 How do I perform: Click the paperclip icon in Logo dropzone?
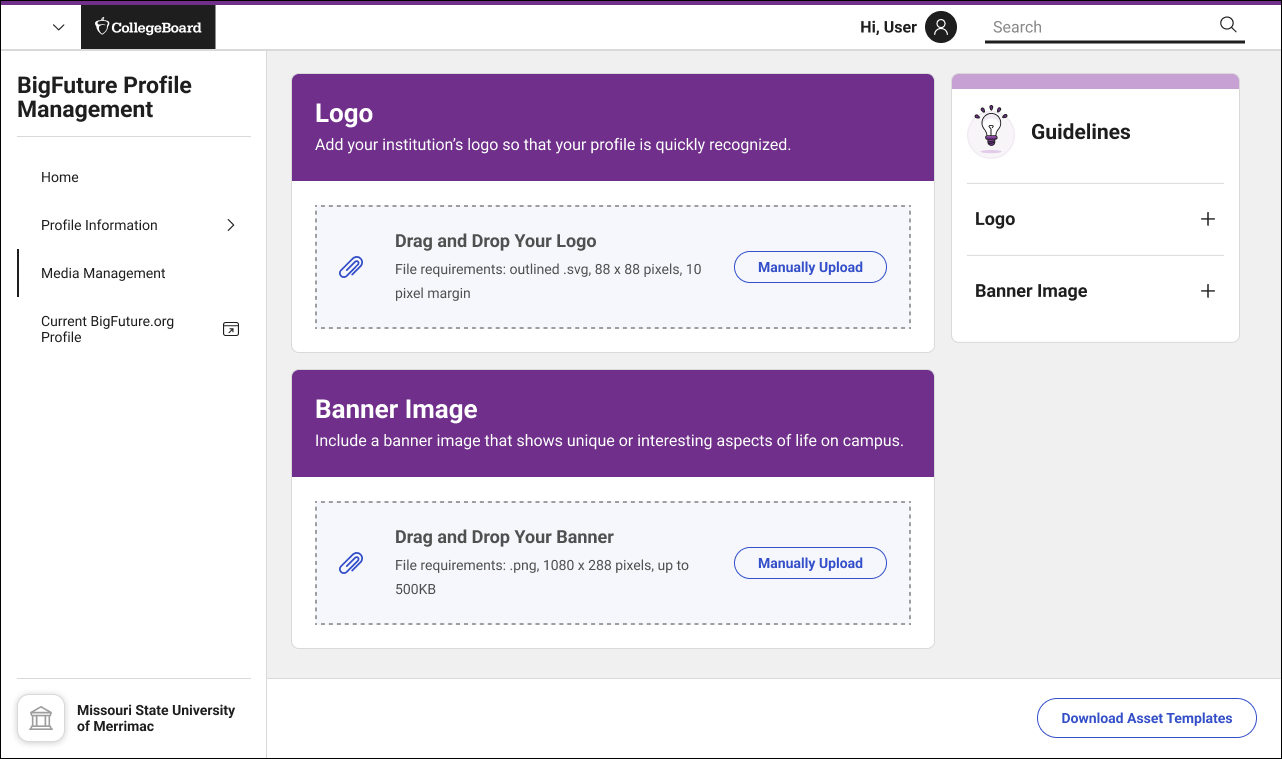351,267
